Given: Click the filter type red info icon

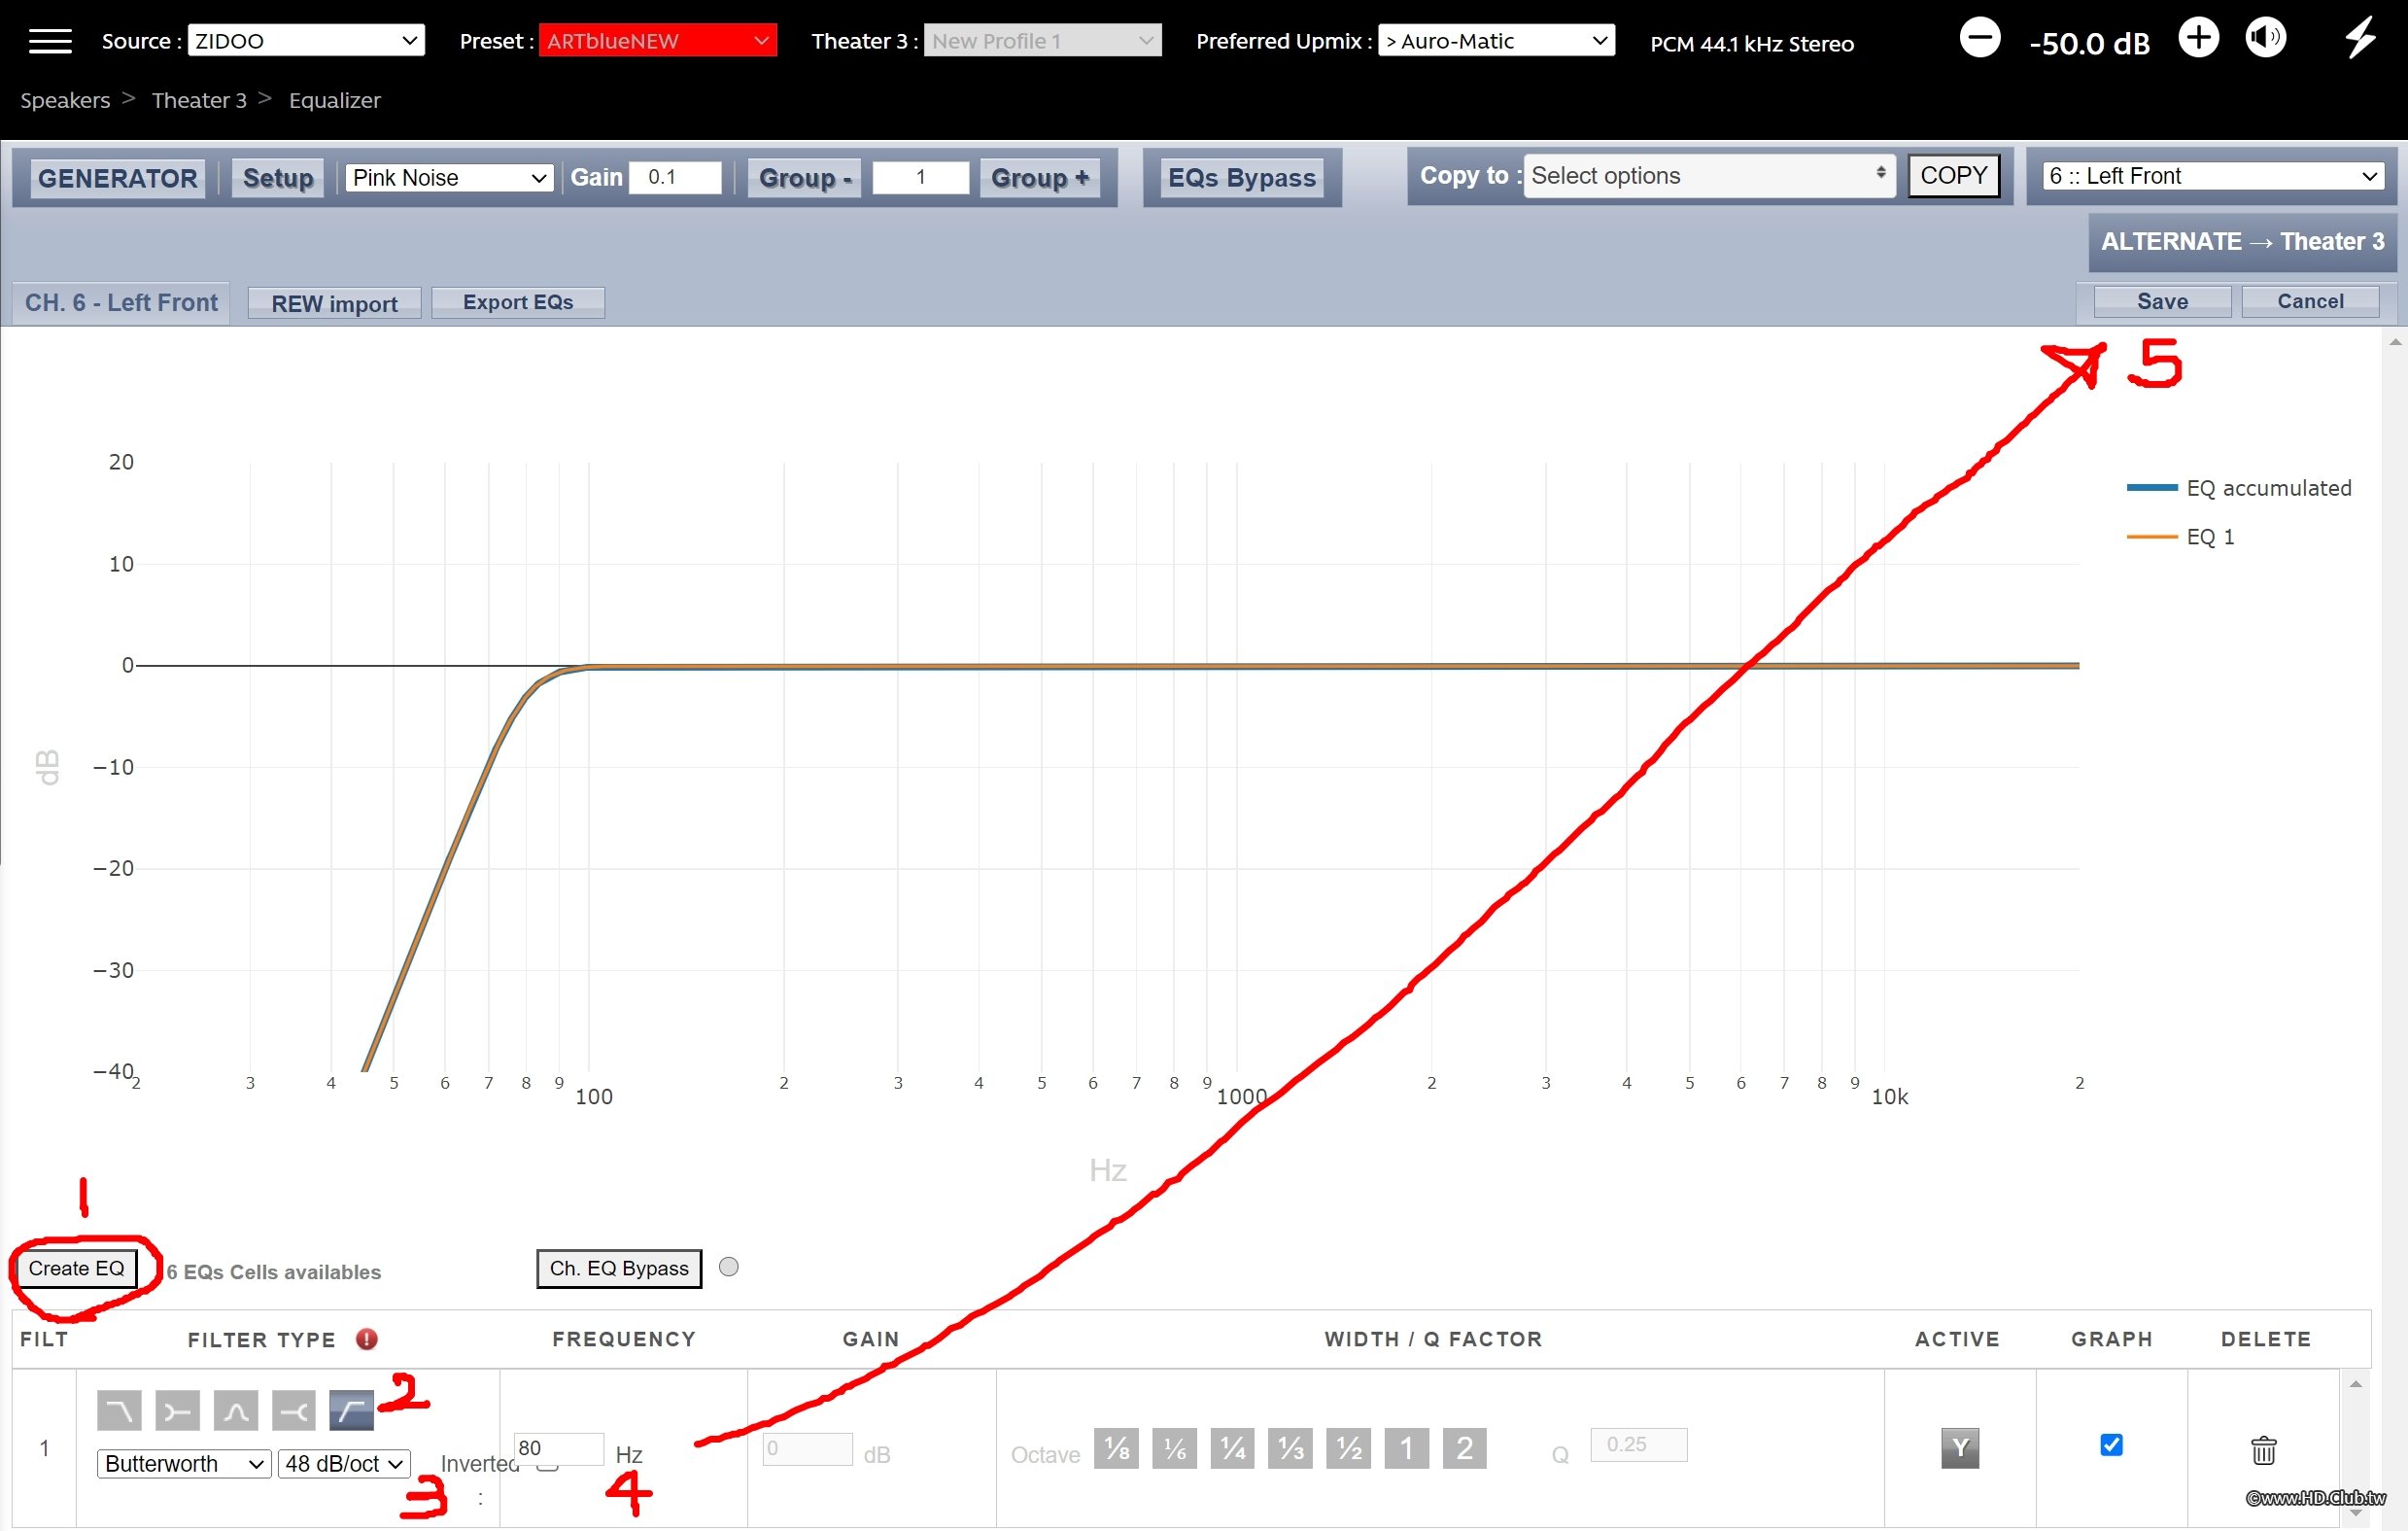Looking at the screenshot, I should tap(367, 1339).
